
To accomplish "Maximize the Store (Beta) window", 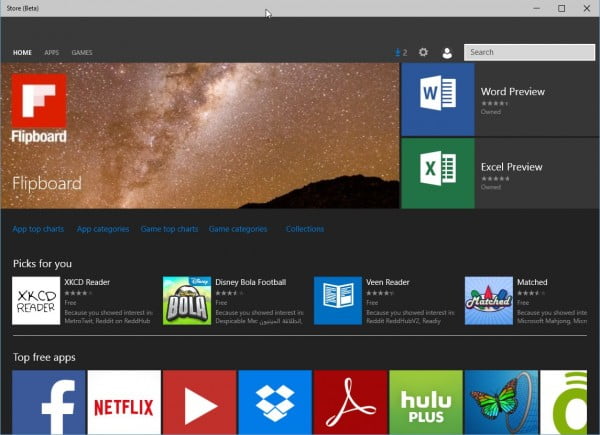I will click(x=561, y=8).
